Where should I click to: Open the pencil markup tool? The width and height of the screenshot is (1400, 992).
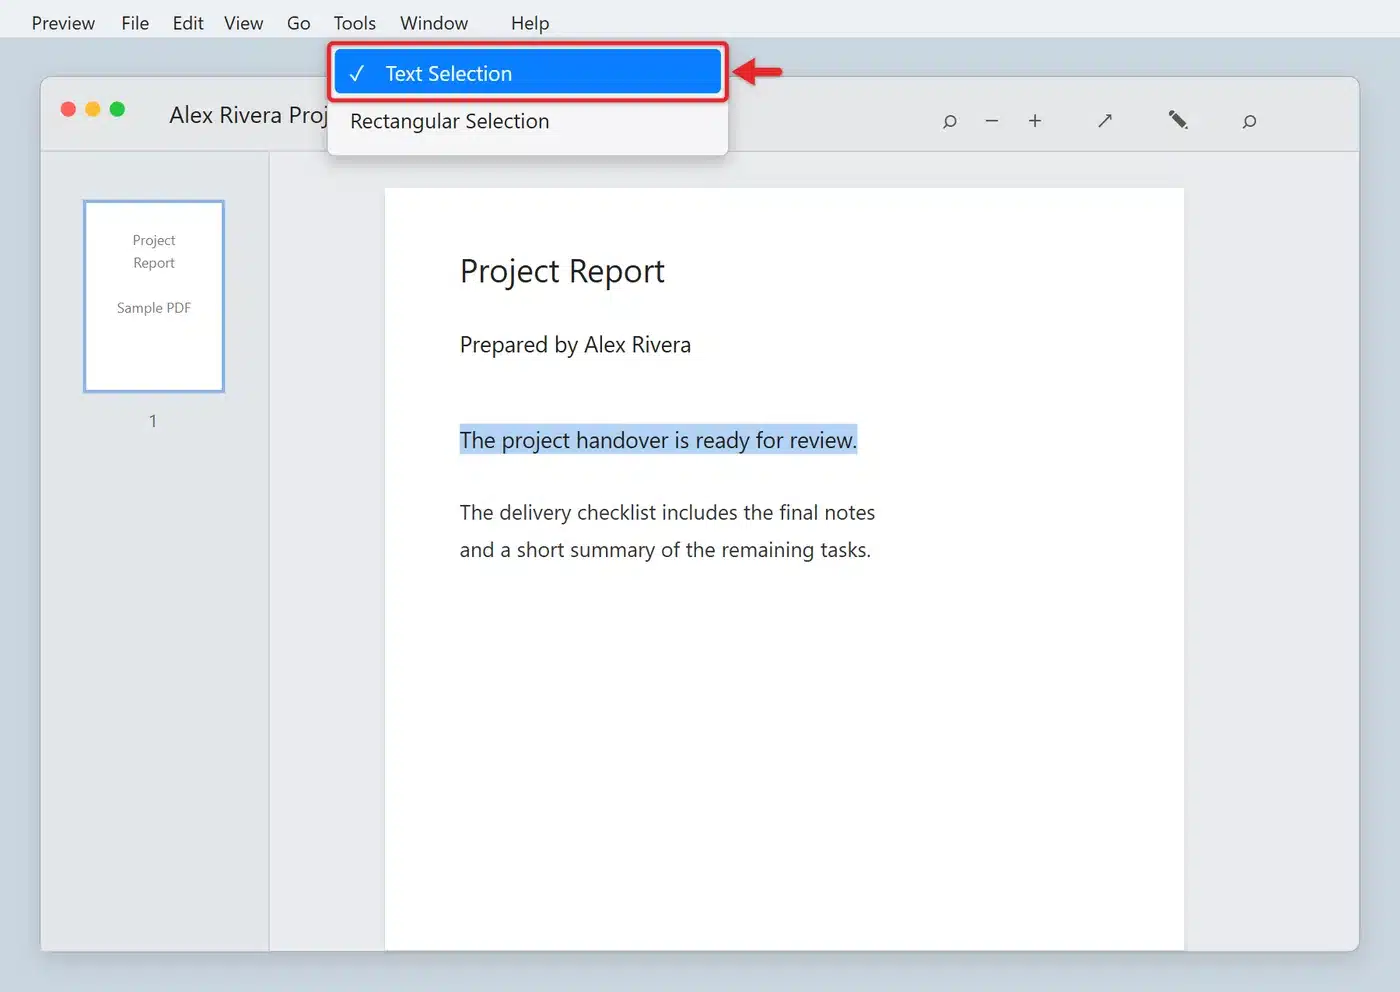click(1178, 120)
